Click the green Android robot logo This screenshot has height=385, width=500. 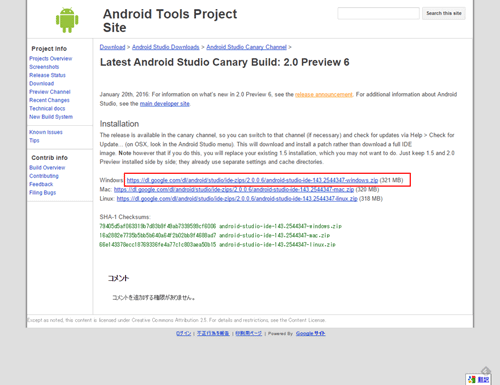point(67,20)
